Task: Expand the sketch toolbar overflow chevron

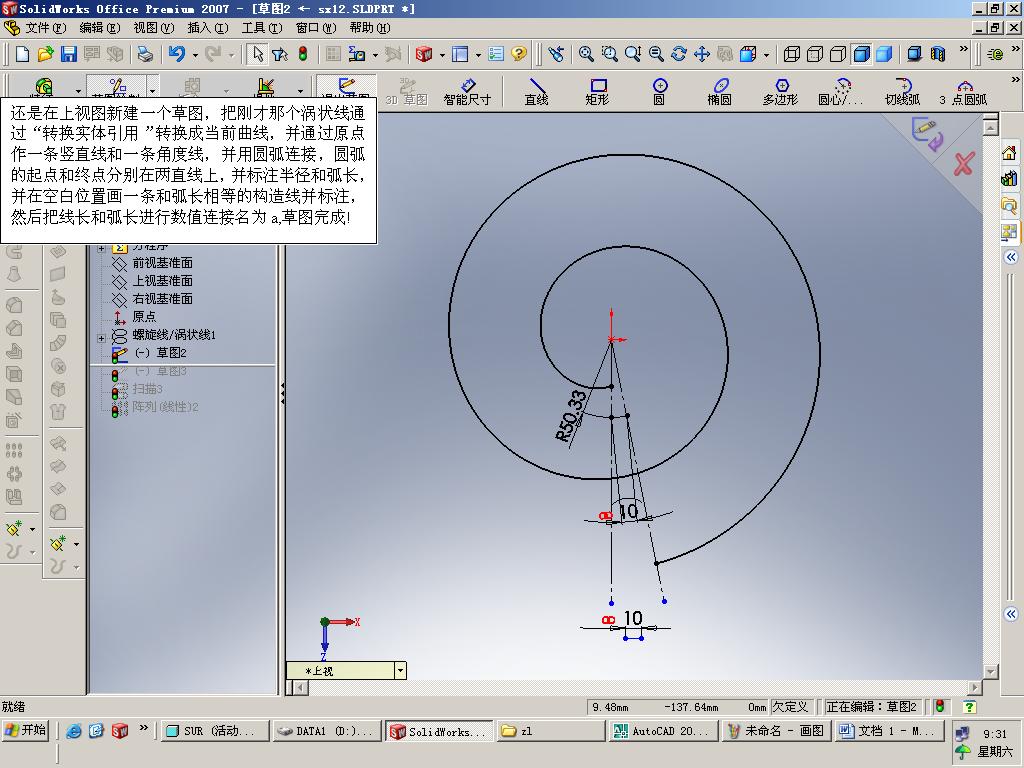Action: click(x=1016, y=80)
